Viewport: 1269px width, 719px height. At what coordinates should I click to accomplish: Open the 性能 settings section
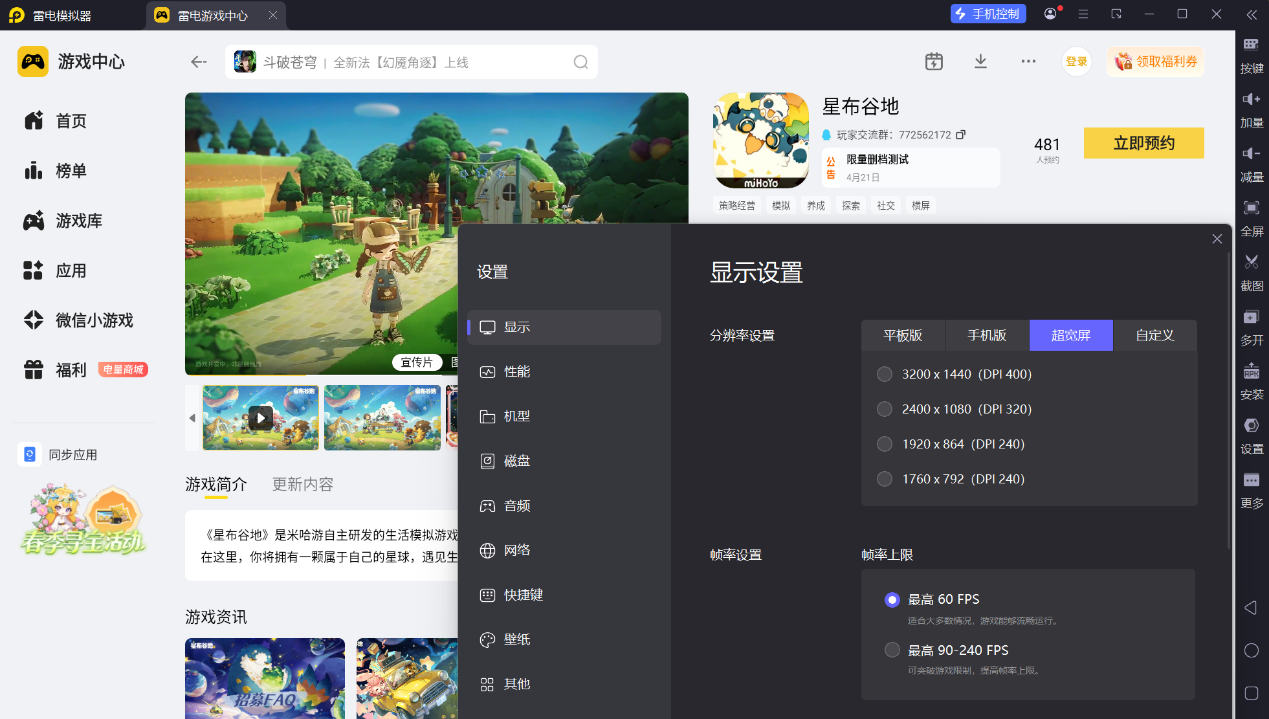(517, 371)
